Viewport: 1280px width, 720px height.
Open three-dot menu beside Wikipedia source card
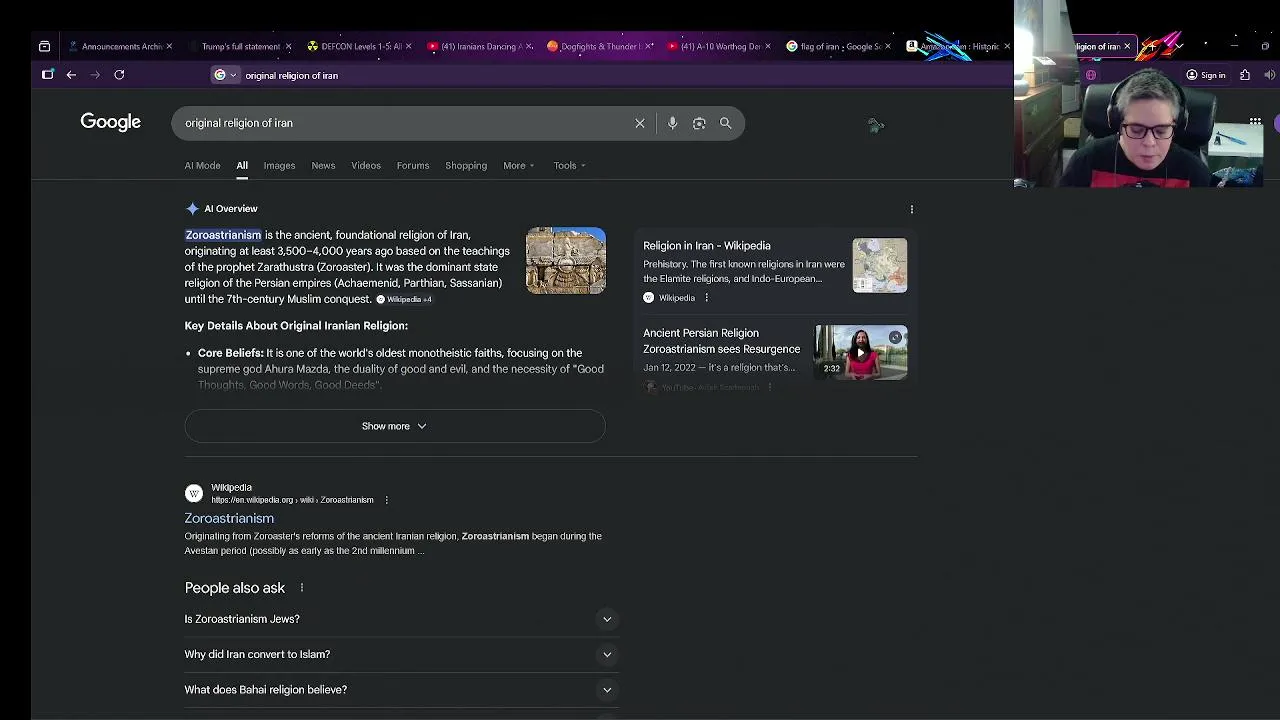pos(706,298)
